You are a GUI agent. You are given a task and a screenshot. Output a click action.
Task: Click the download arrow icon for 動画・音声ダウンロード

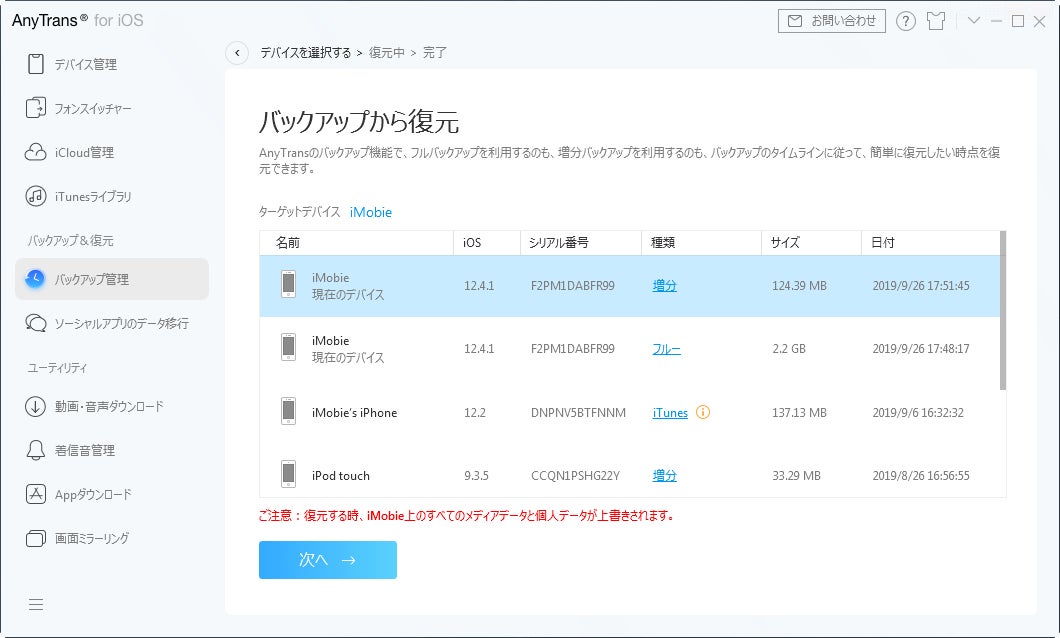(x=35, y=406)
